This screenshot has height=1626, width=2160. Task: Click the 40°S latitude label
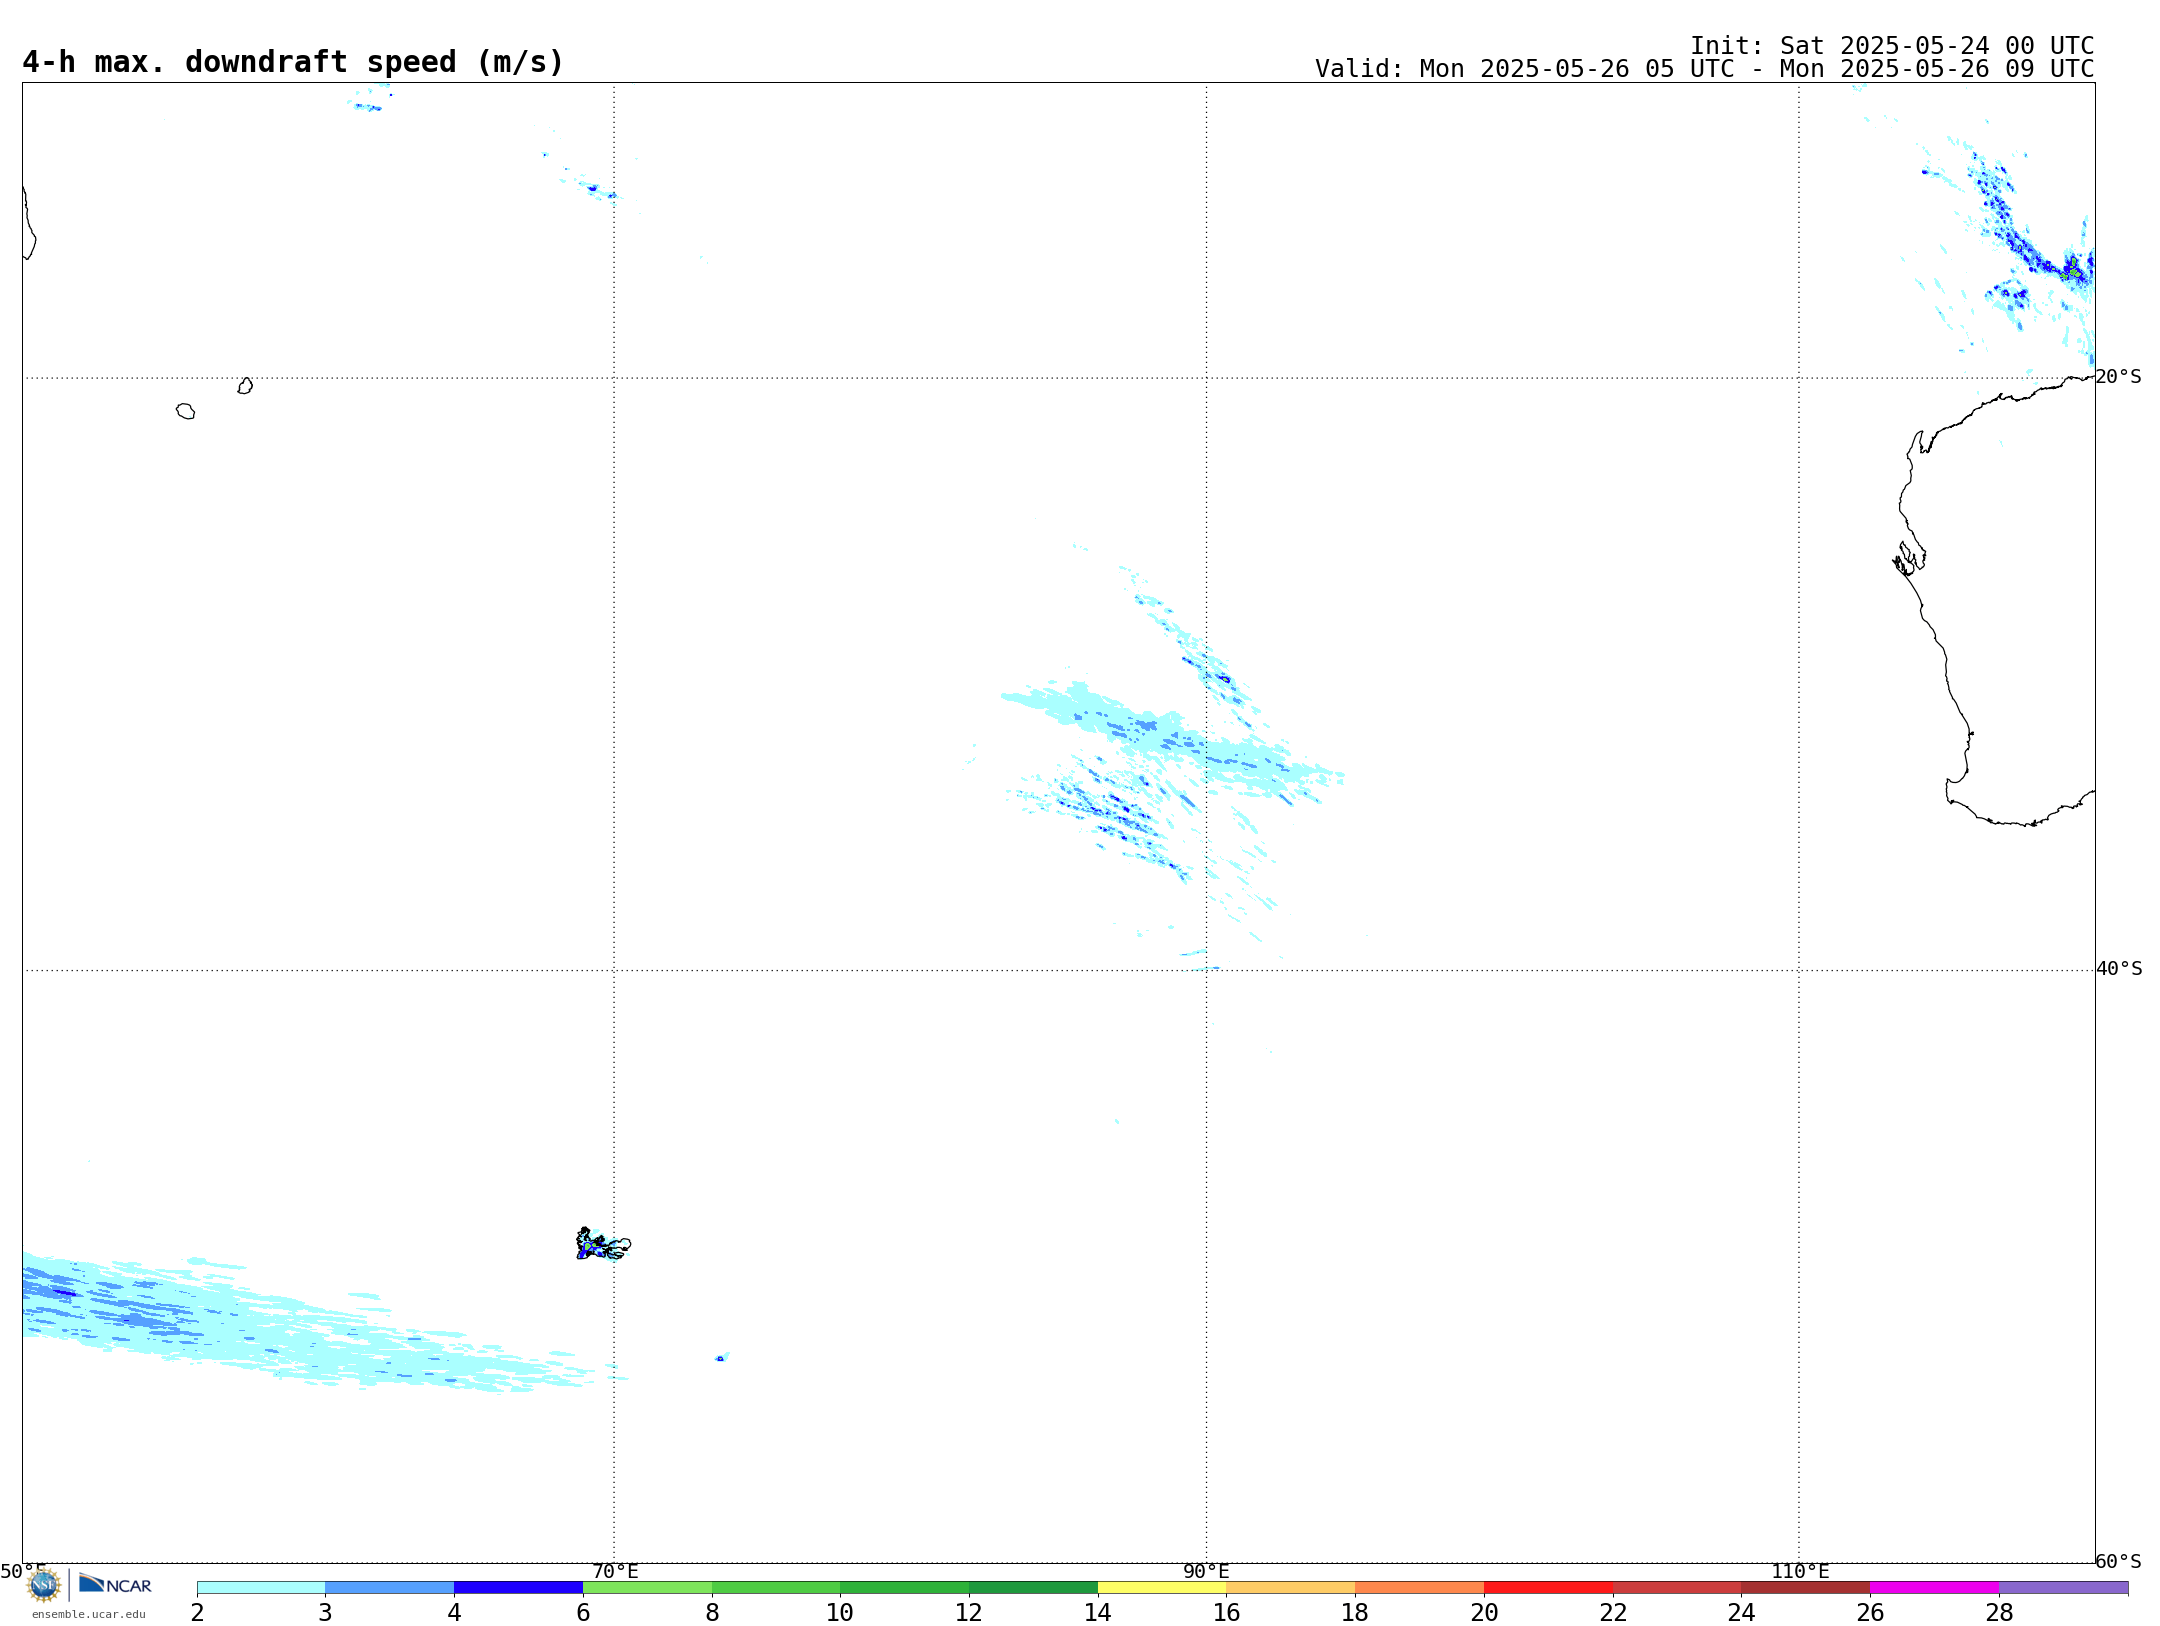pos(2119,969)
